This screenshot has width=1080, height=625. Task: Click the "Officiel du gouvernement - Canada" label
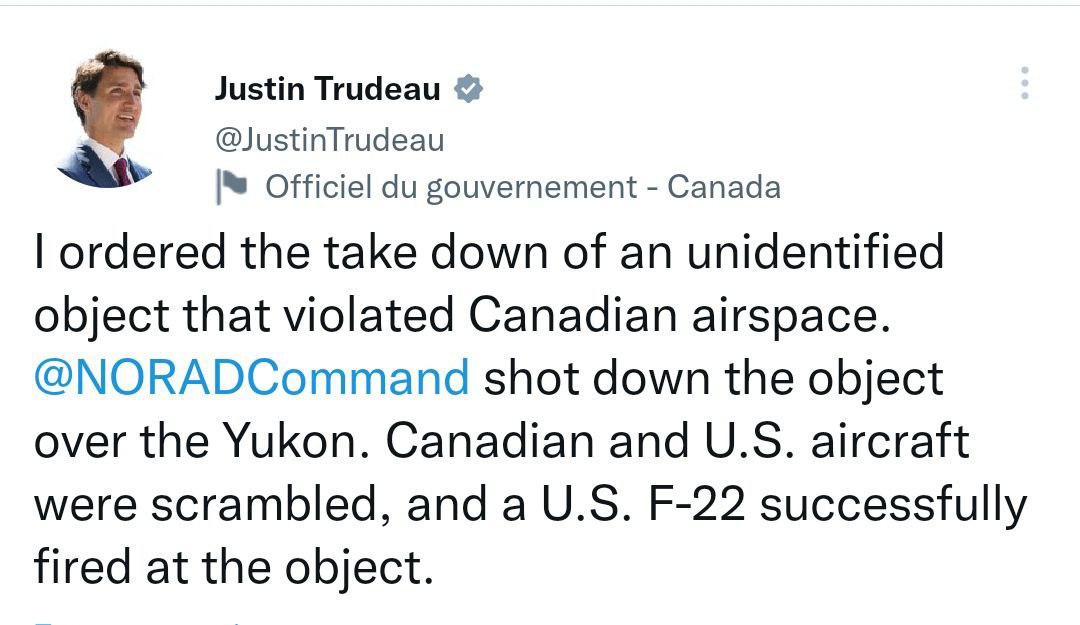pyautogui.click(x=522, y=187)
